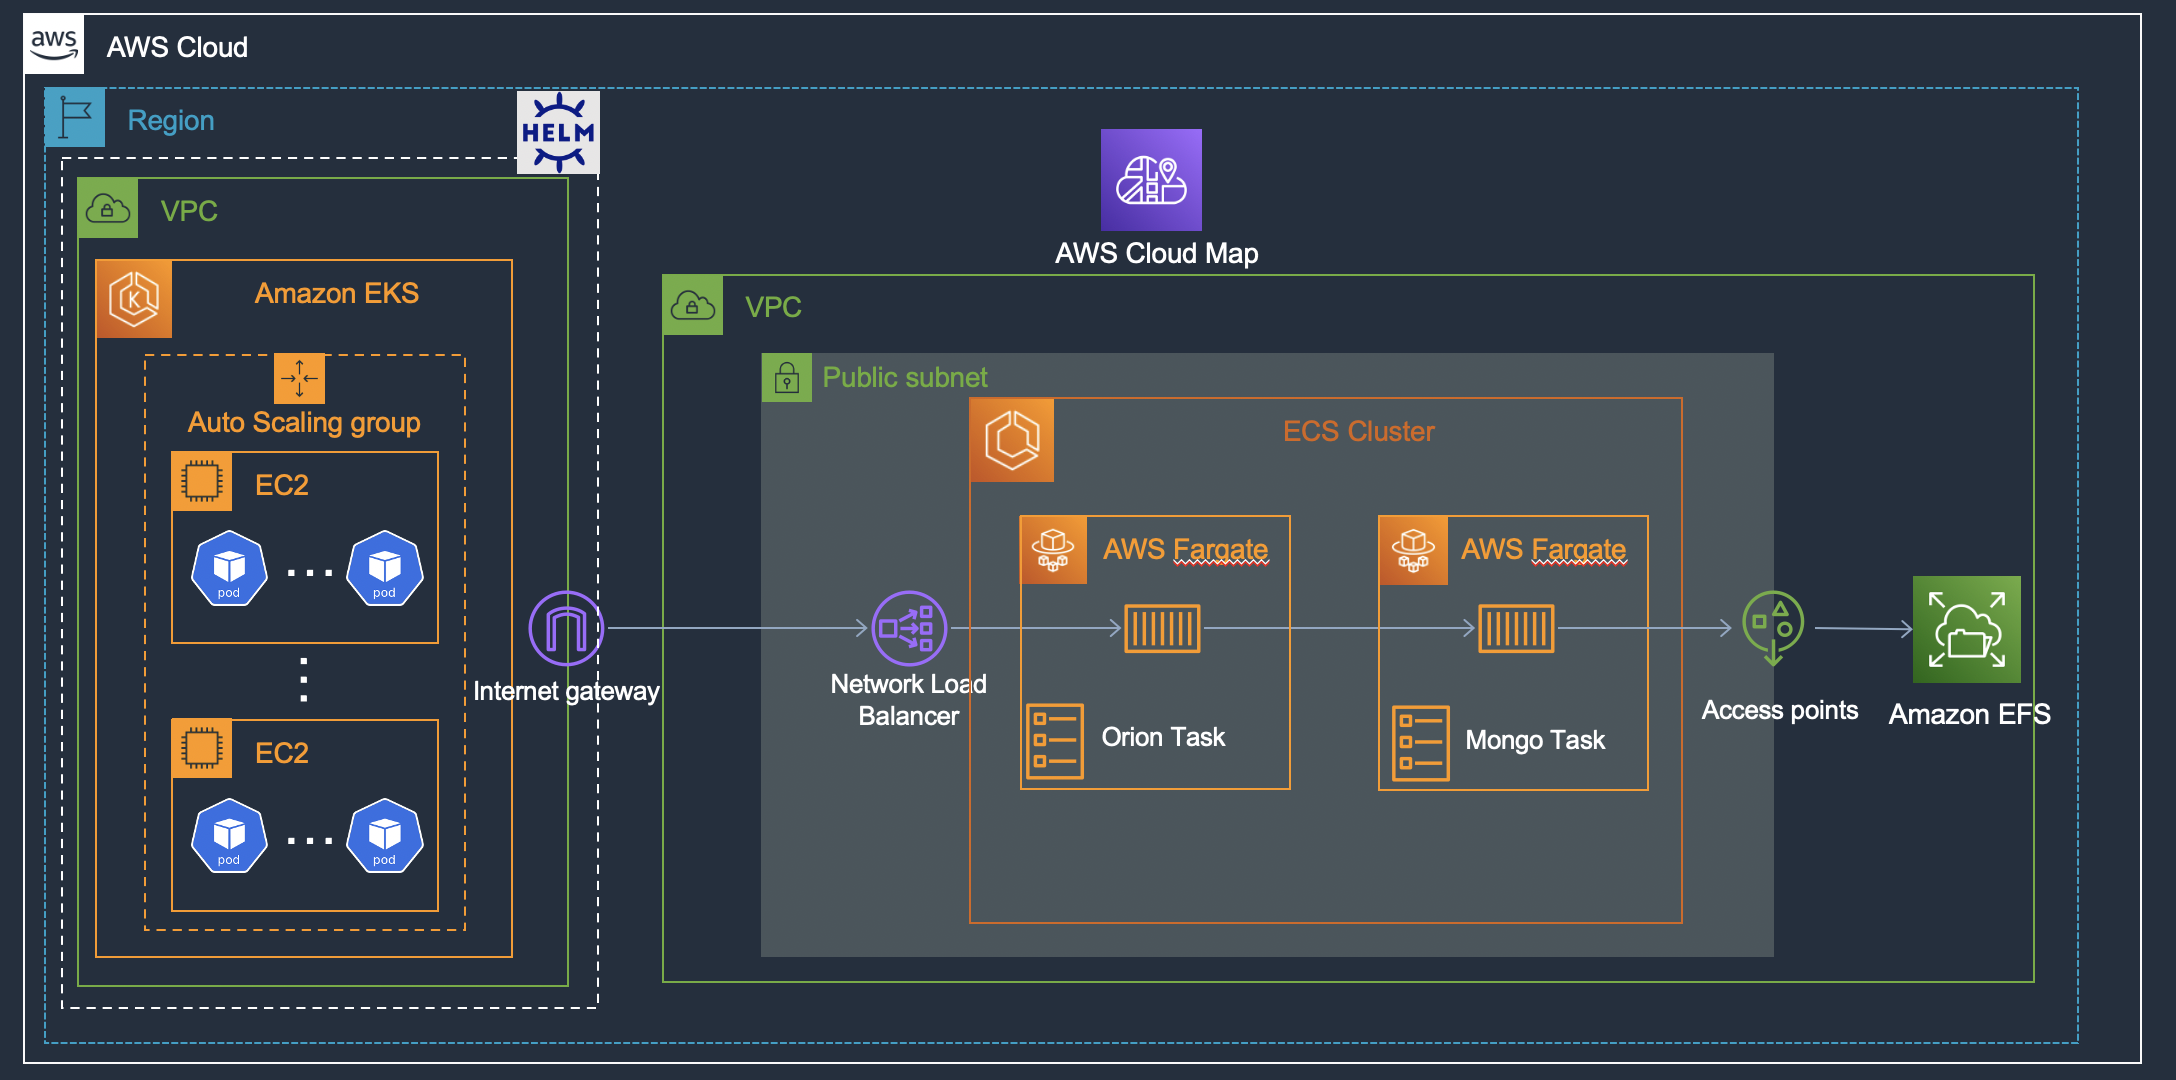
Task: Click the Orion Task label
Action: [x=1163, y=737]
